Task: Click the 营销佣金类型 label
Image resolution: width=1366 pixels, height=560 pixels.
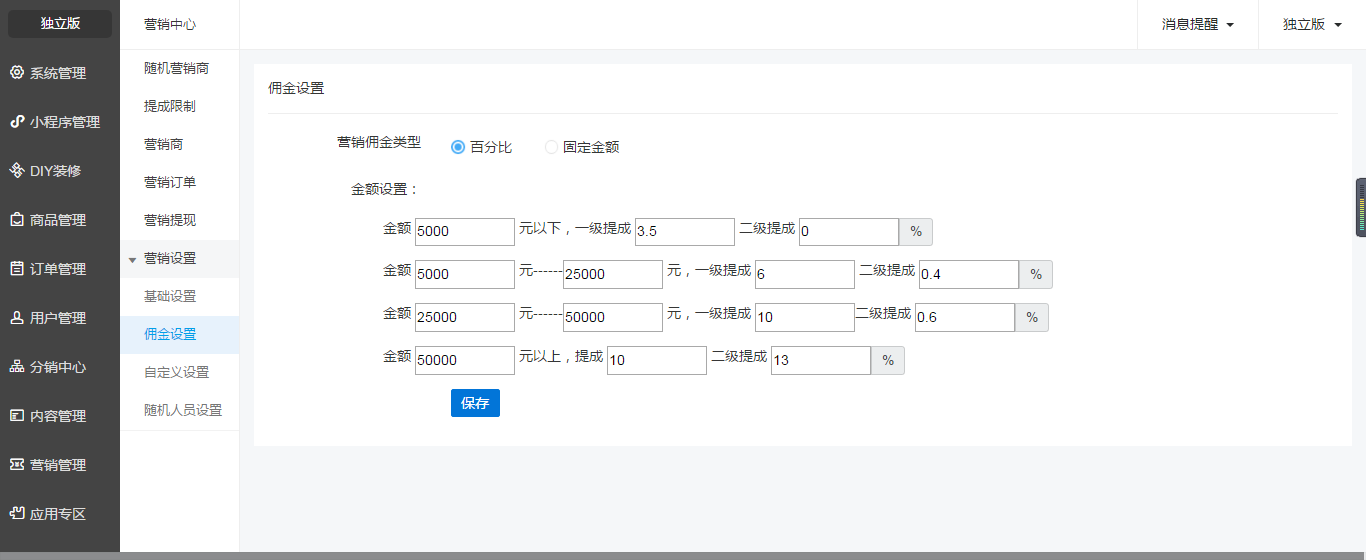Action: point(379,142)
